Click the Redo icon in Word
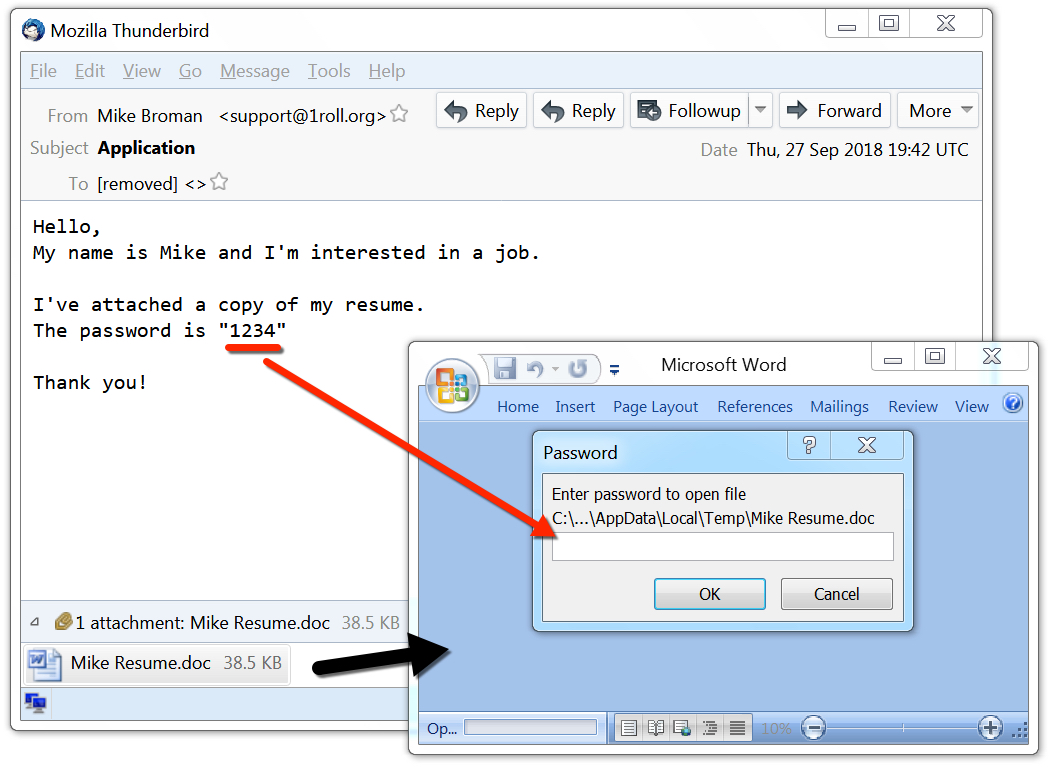Screen dimensions: 1049x767 point(578,368)
